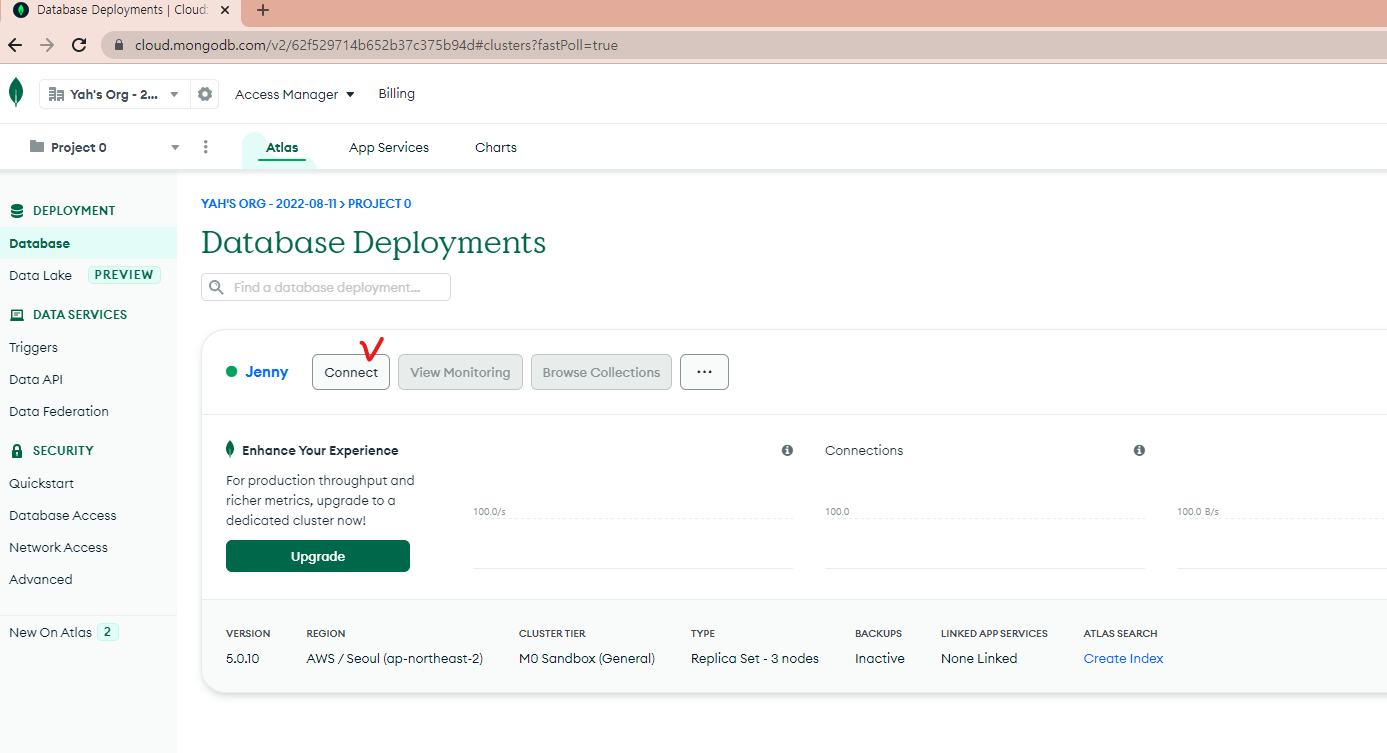Reload the page with refresh icon

click(x=79, y=45)
